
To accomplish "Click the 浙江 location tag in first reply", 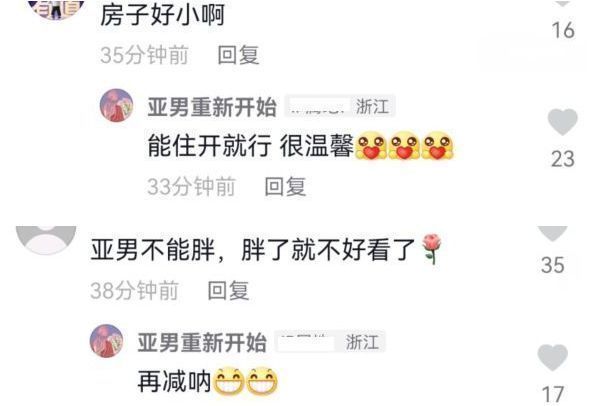I will 373,106.
